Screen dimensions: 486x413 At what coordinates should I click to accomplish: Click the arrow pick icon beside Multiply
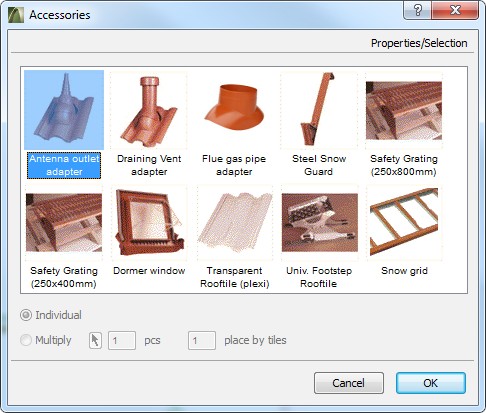95,340
